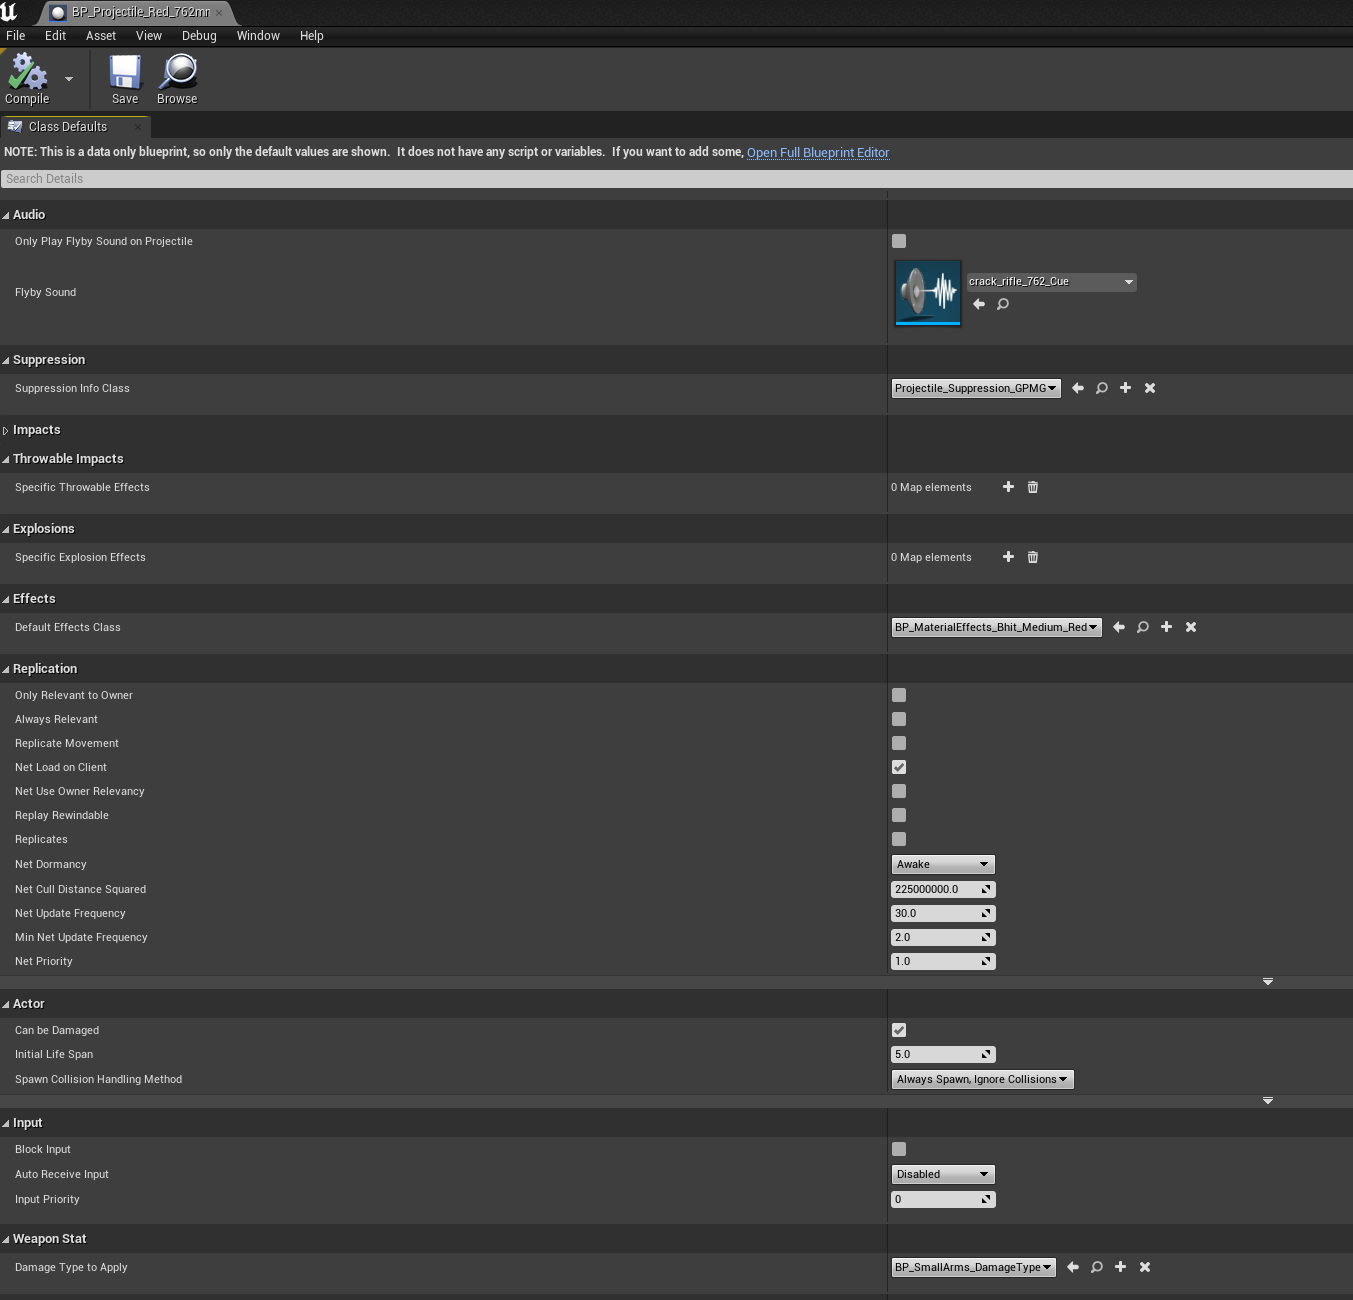Open BP_MaterialEffects_Bhit_Medium_Red dropdown
Image resolution: width=1353 pixels, height=1300 pixels.
pos(997,627)
